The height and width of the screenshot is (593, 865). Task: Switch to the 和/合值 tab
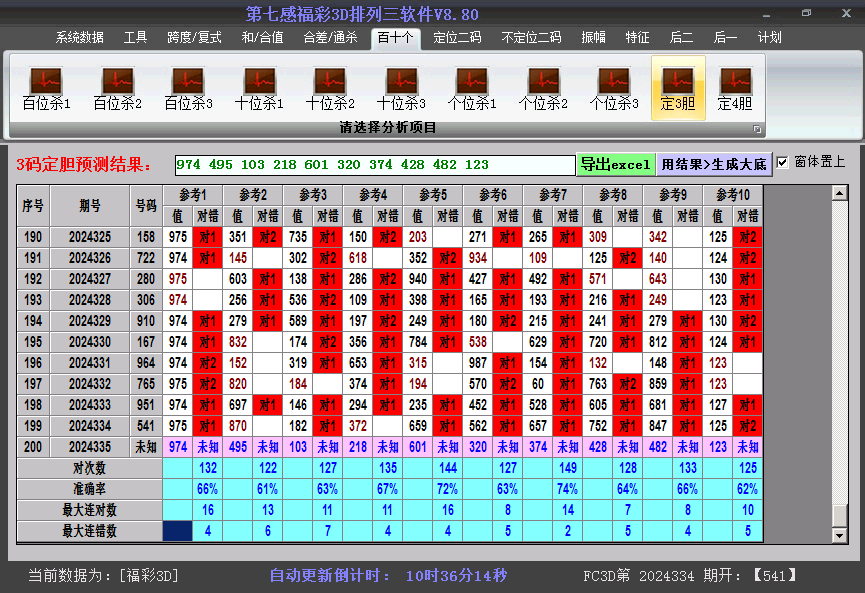pyautogui.click(x=263, y=38)
